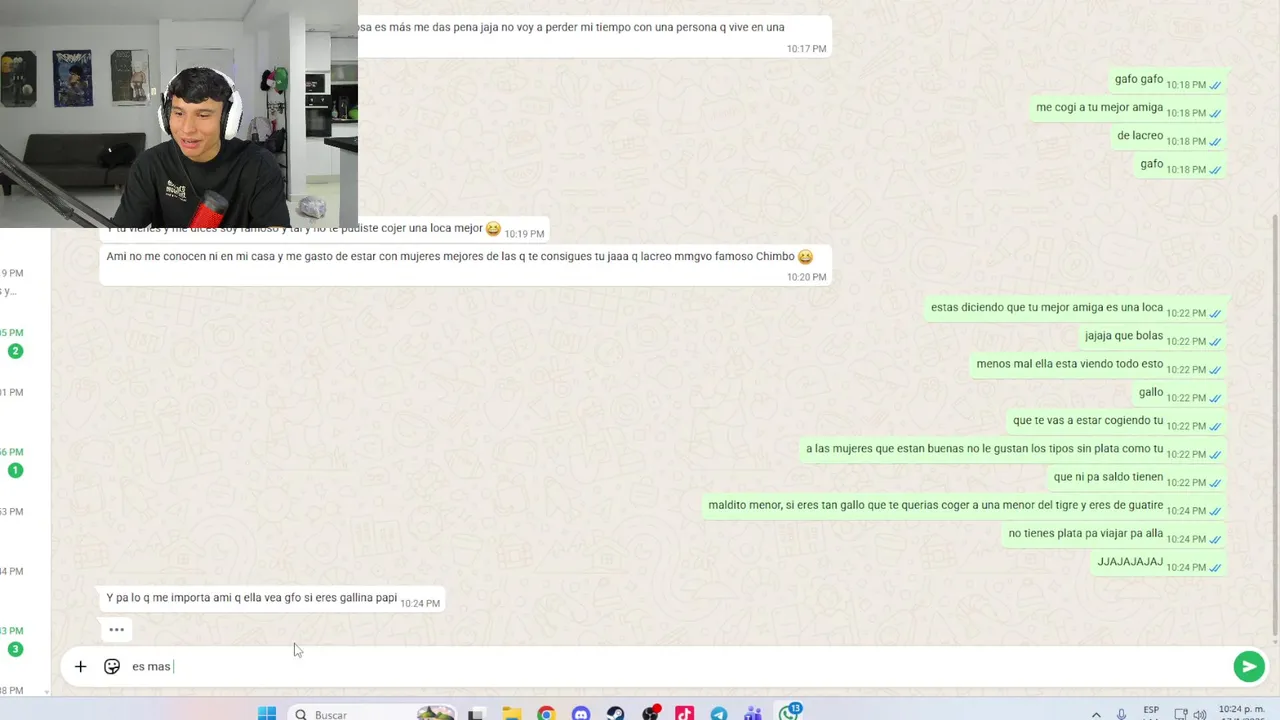
Task: Send the typed message with green arrow
Action: [x=1248, y=666]
